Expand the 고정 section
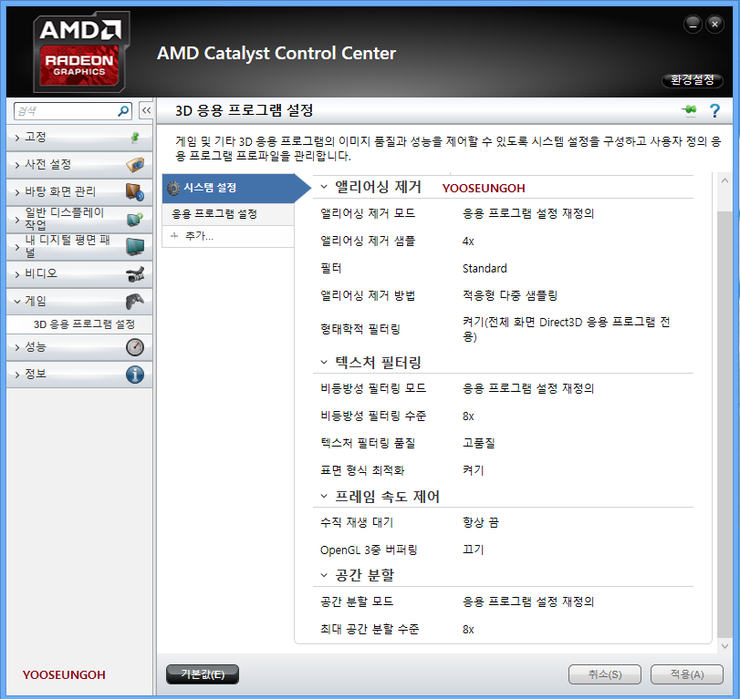 (x=17, y=138)
